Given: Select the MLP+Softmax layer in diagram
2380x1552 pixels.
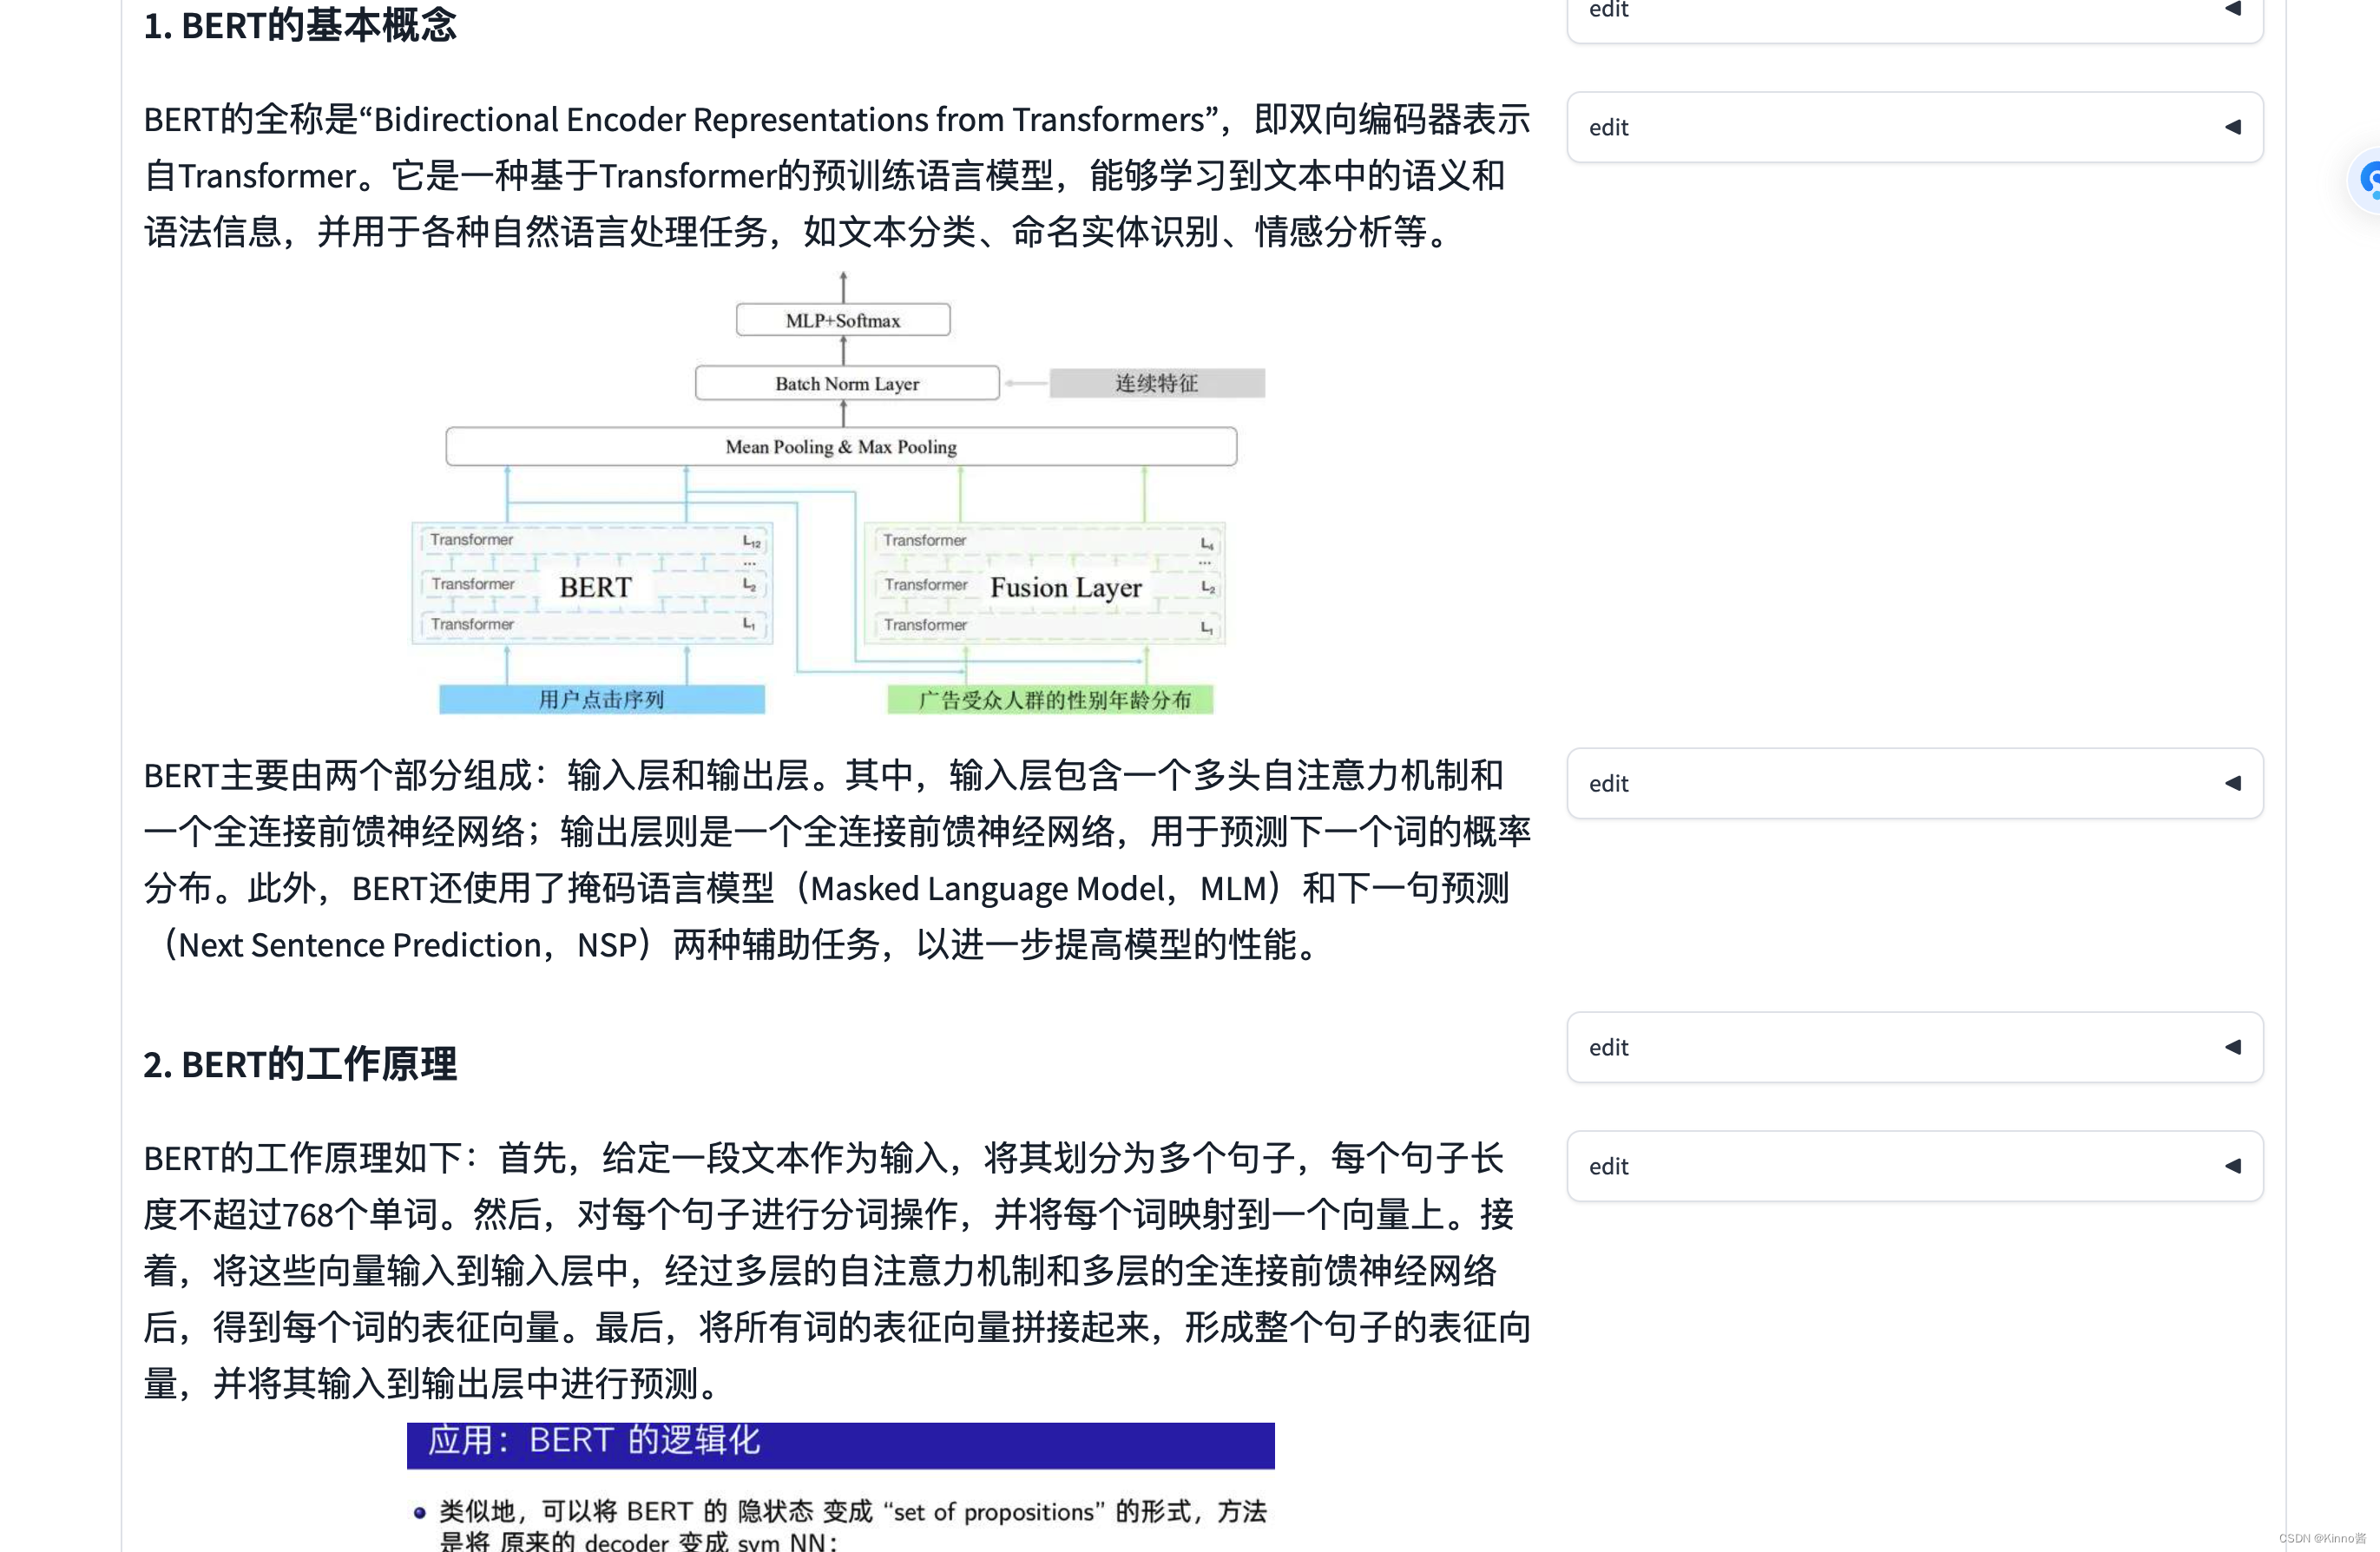Looking at the screenshot, I should point(843,321).
